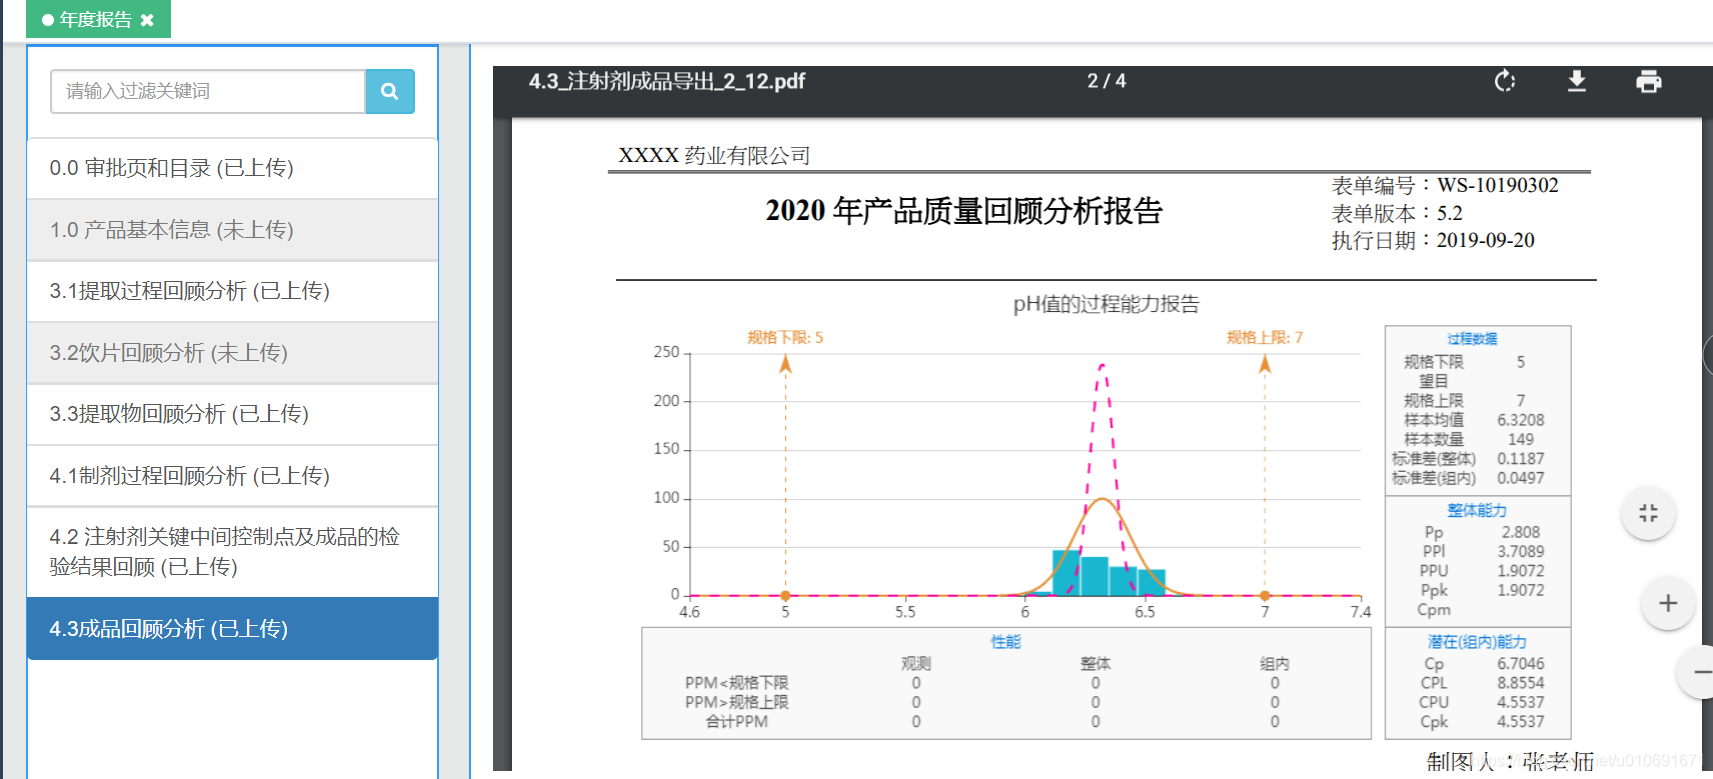Image resolution: width=1713 pixels, height=779 pixels.
Task: Close the 年度报告 tab
Action: point(147,20)
